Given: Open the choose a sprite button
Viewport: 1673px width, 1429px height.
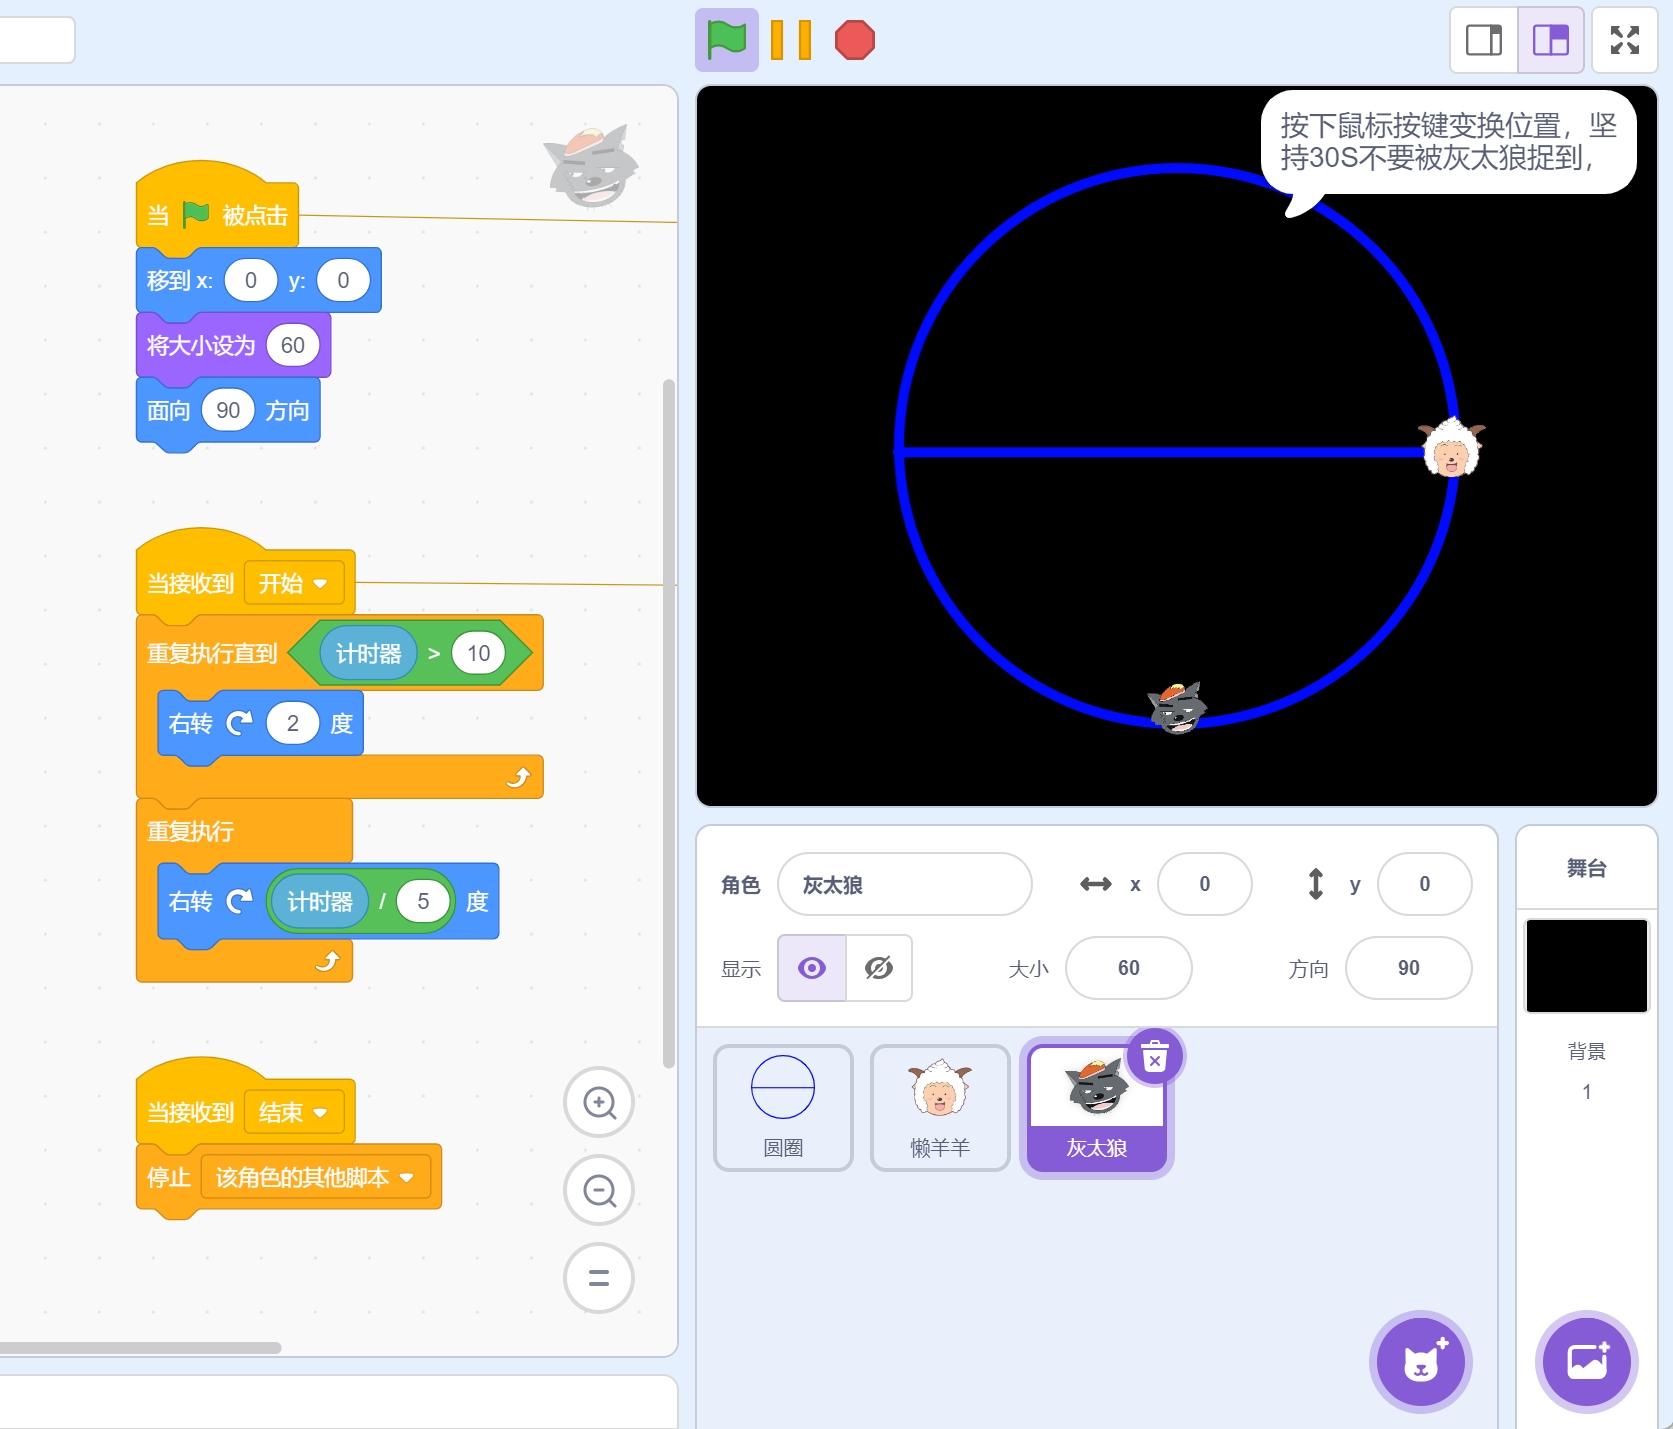Looking at the screenshot, I should coord(1420,1362).
